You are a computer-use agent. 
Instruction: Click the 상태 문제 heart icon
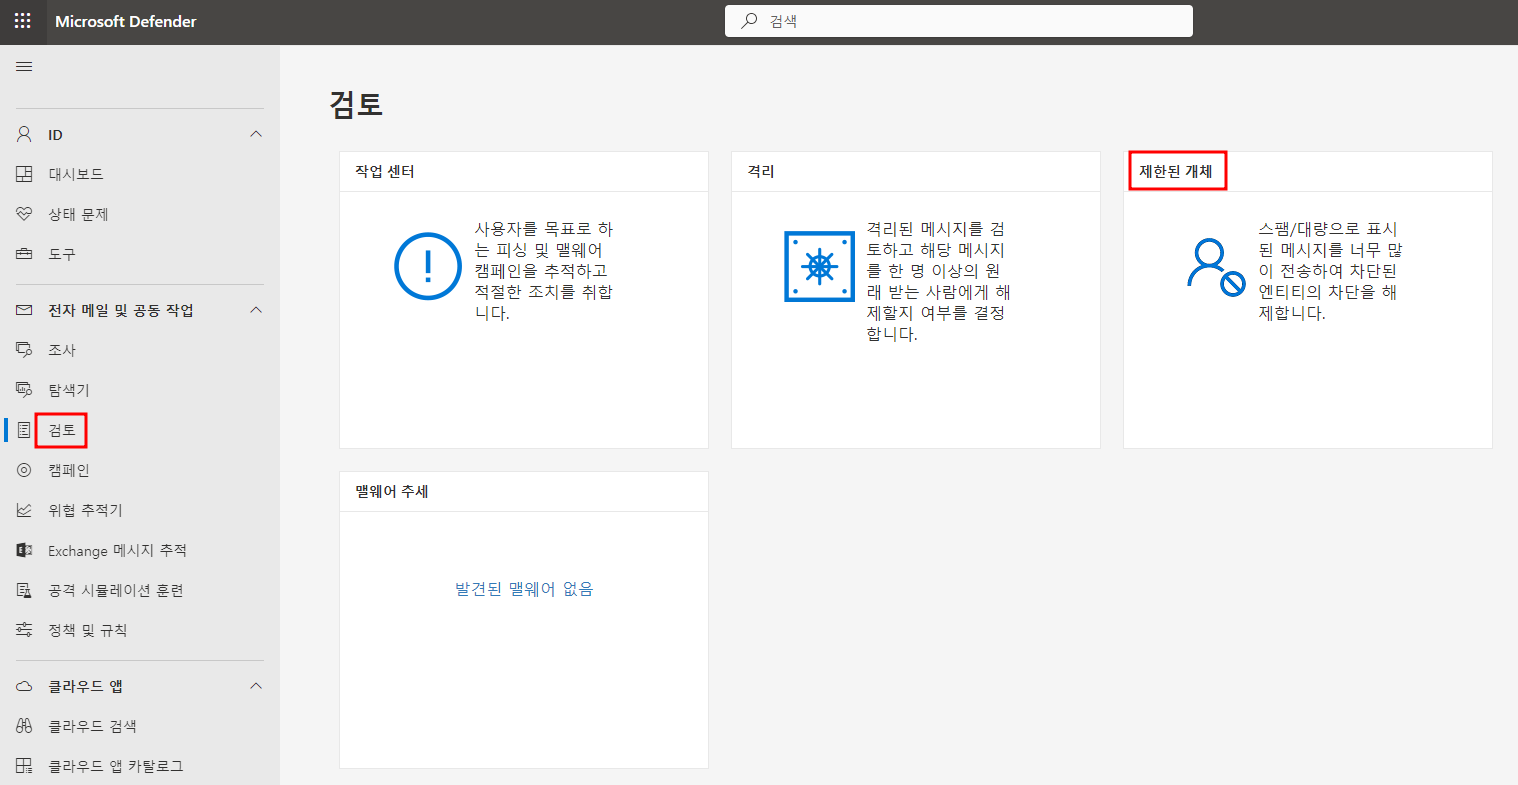(24, 214)
